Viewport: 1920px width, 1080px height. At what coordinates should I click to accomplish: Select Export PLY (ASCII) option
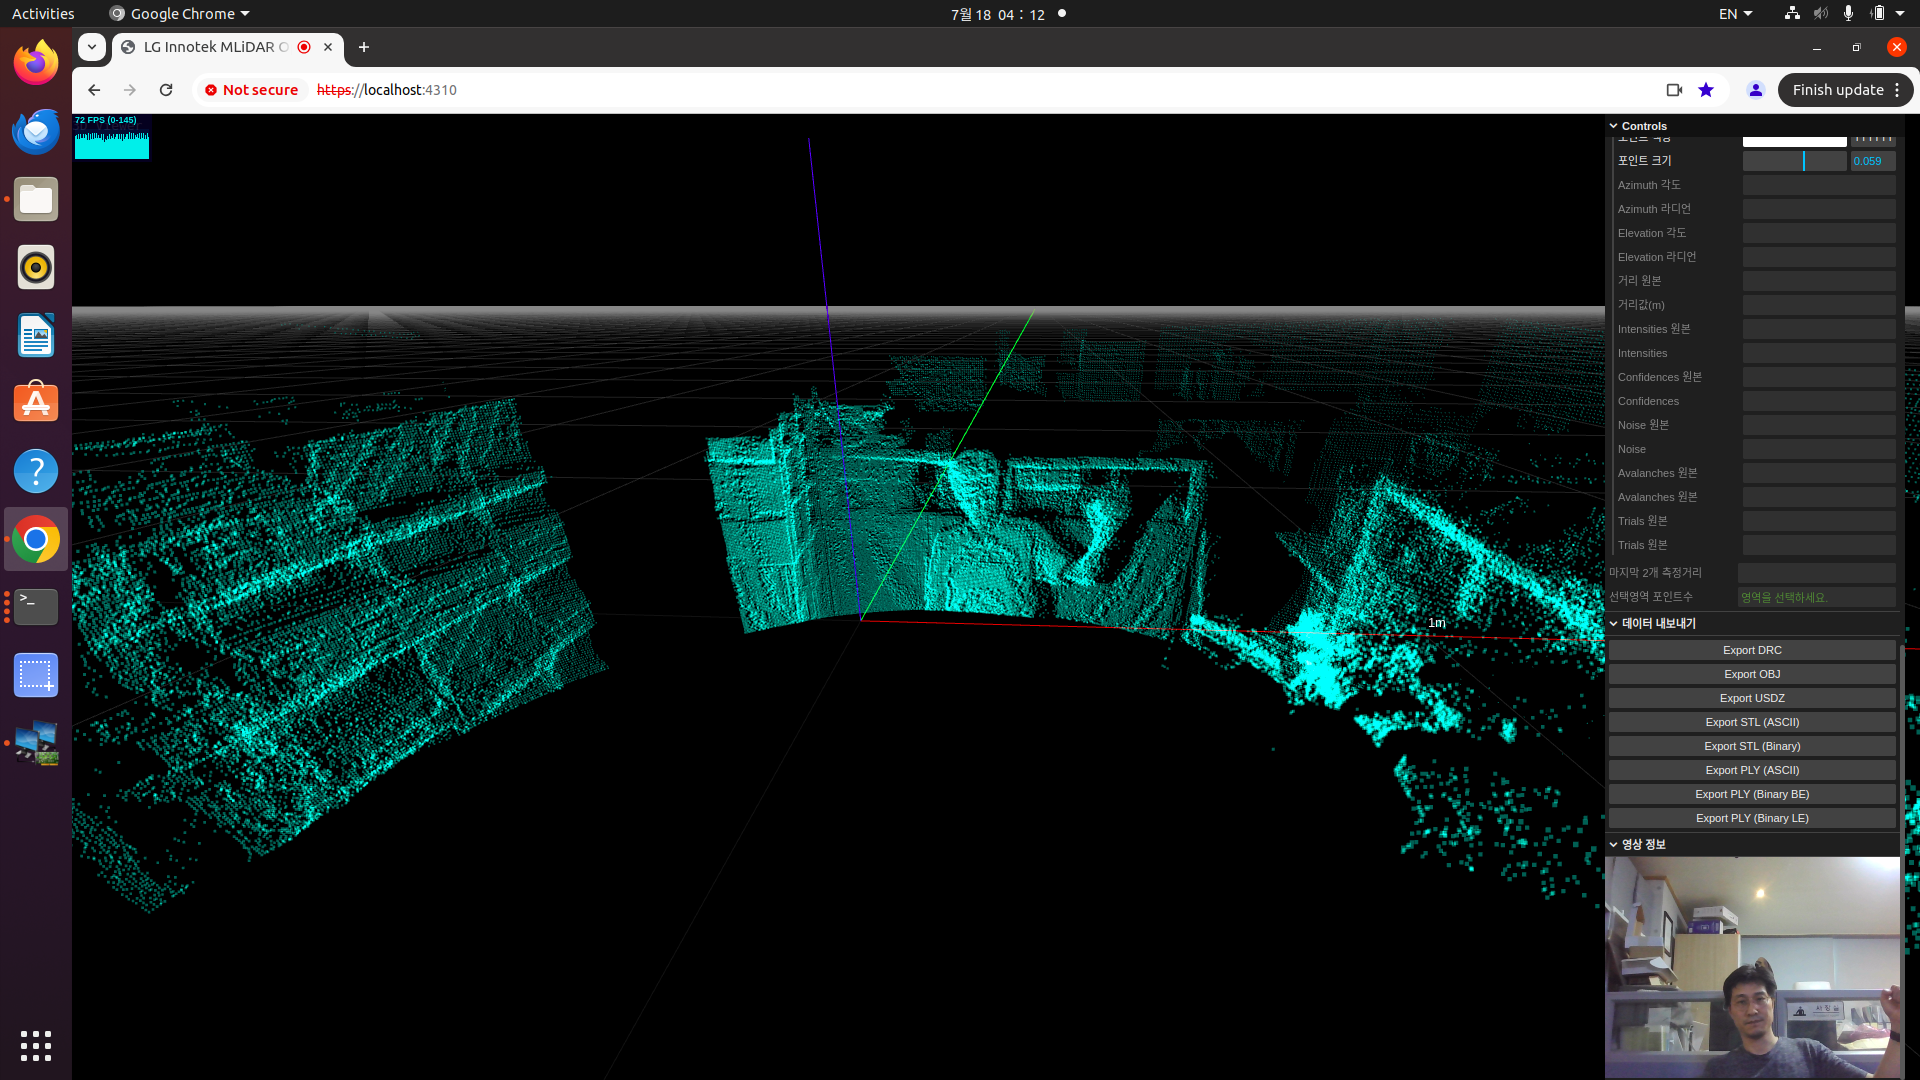[x=1751, y=769]
